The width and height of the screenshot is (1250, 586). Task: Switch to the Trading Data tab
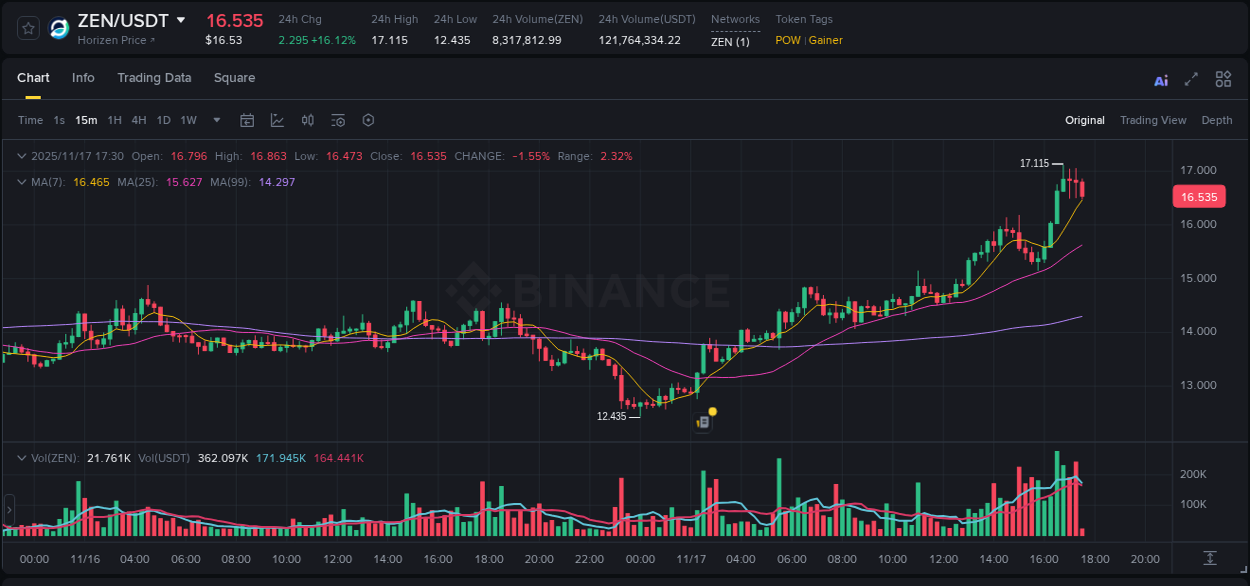154,77
